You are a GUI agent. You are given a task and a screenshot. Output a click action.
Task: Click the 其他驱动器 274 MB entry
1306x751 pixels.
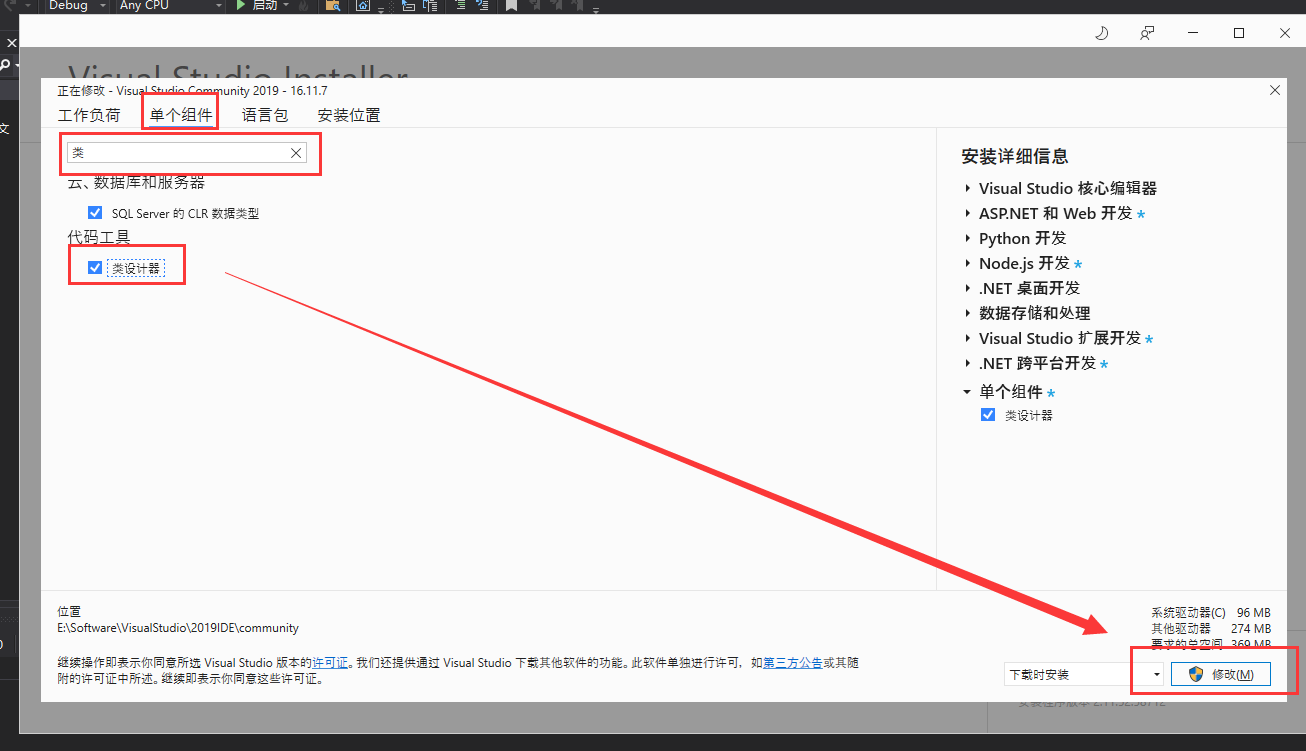(x=1211, y=628)
